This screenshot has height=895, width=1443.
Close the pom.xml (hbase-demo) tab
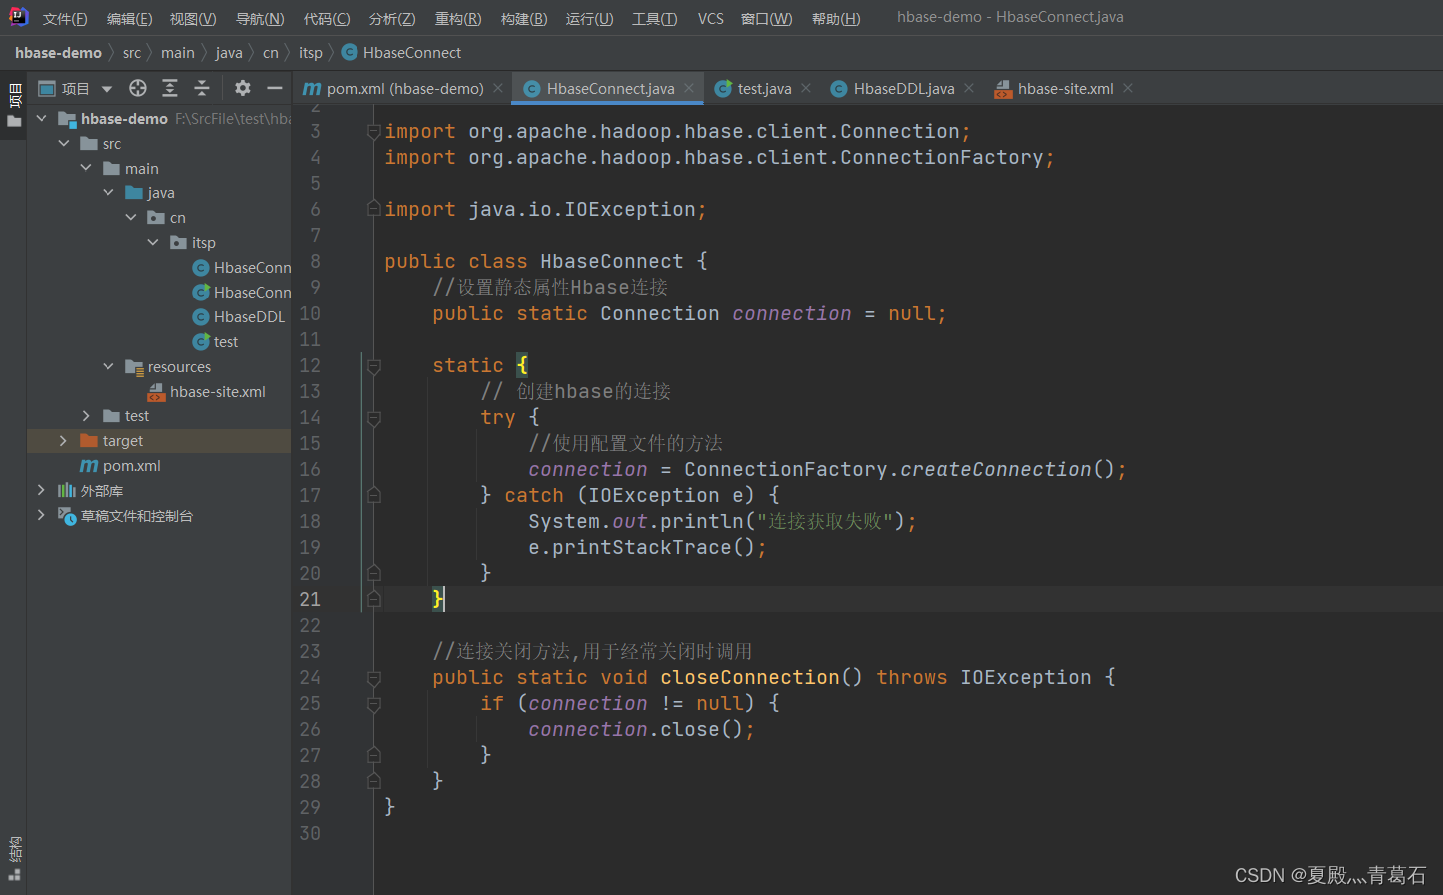[498, 88]
